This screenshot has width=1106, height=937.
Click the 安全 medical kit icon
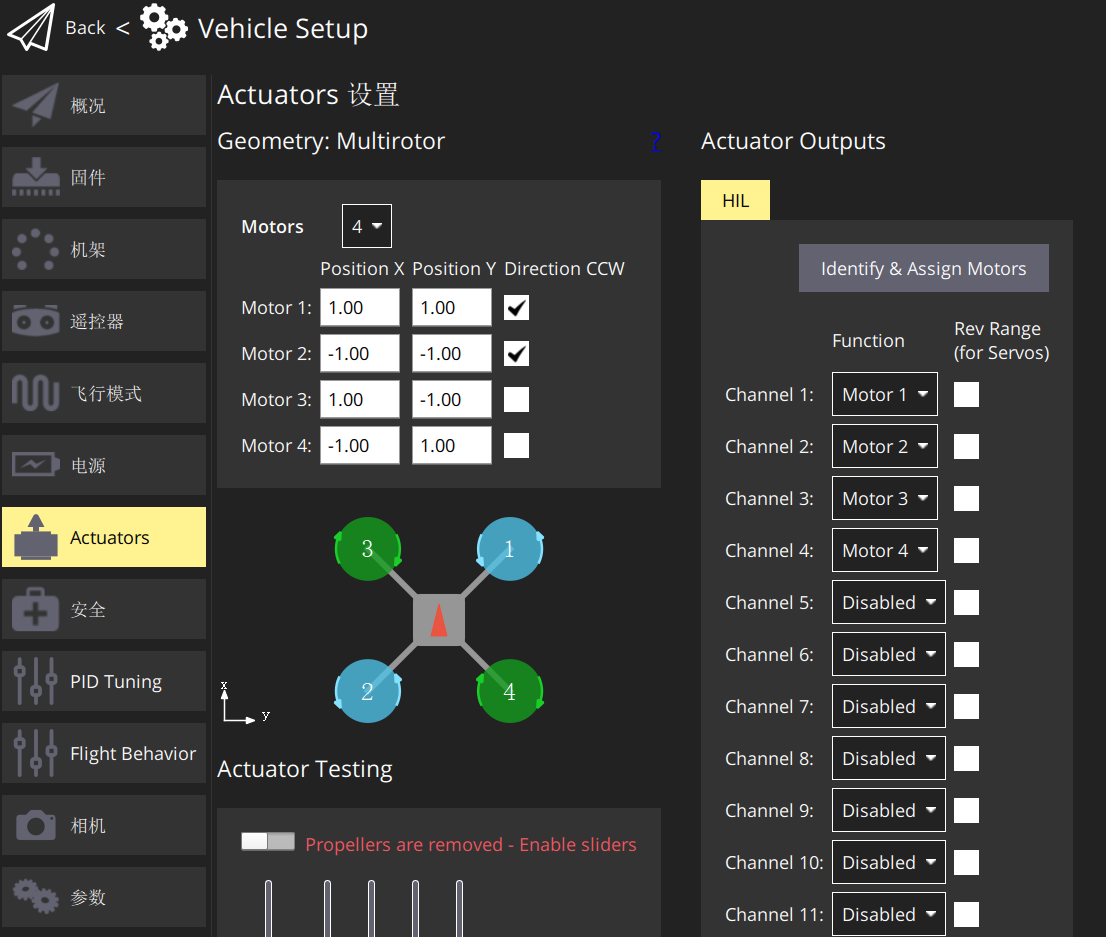point(35,609)
